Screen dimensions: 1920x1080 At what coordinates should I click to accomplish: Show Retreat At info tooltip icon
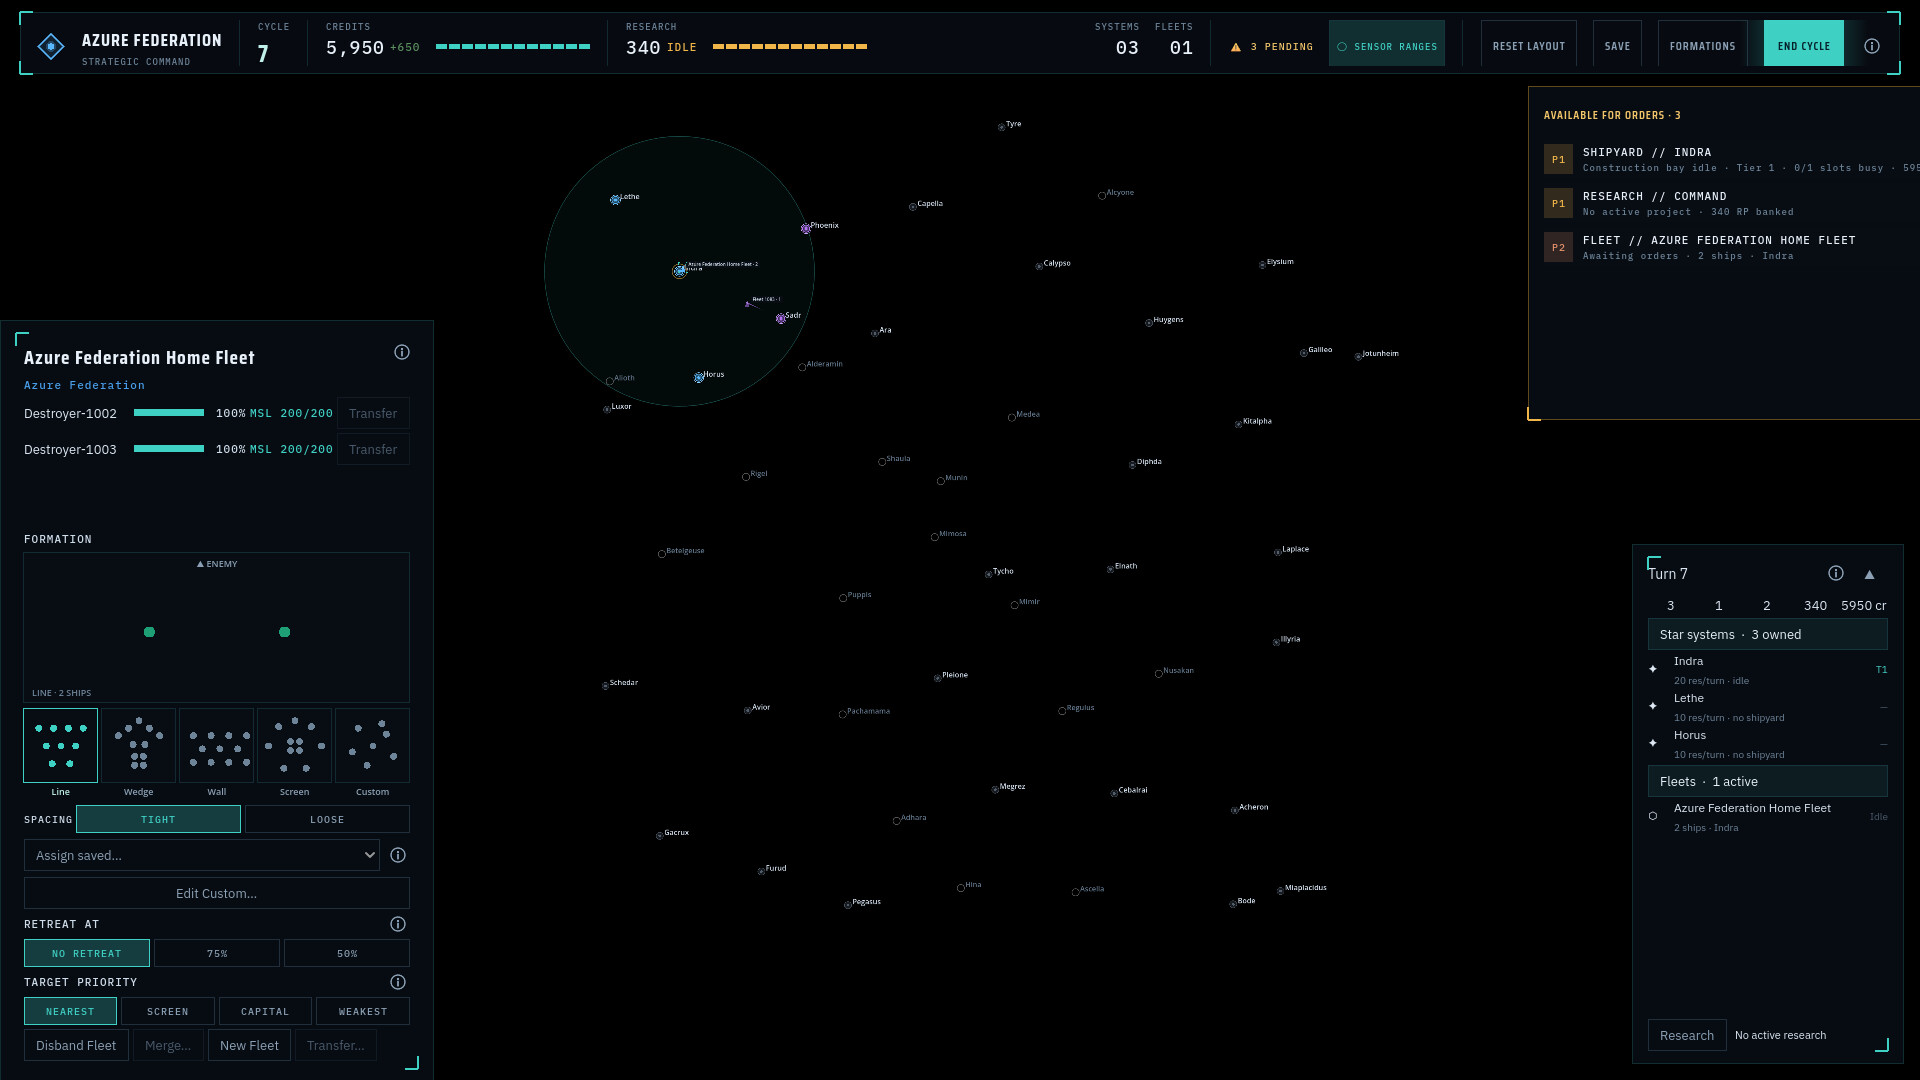coord(398,924)
